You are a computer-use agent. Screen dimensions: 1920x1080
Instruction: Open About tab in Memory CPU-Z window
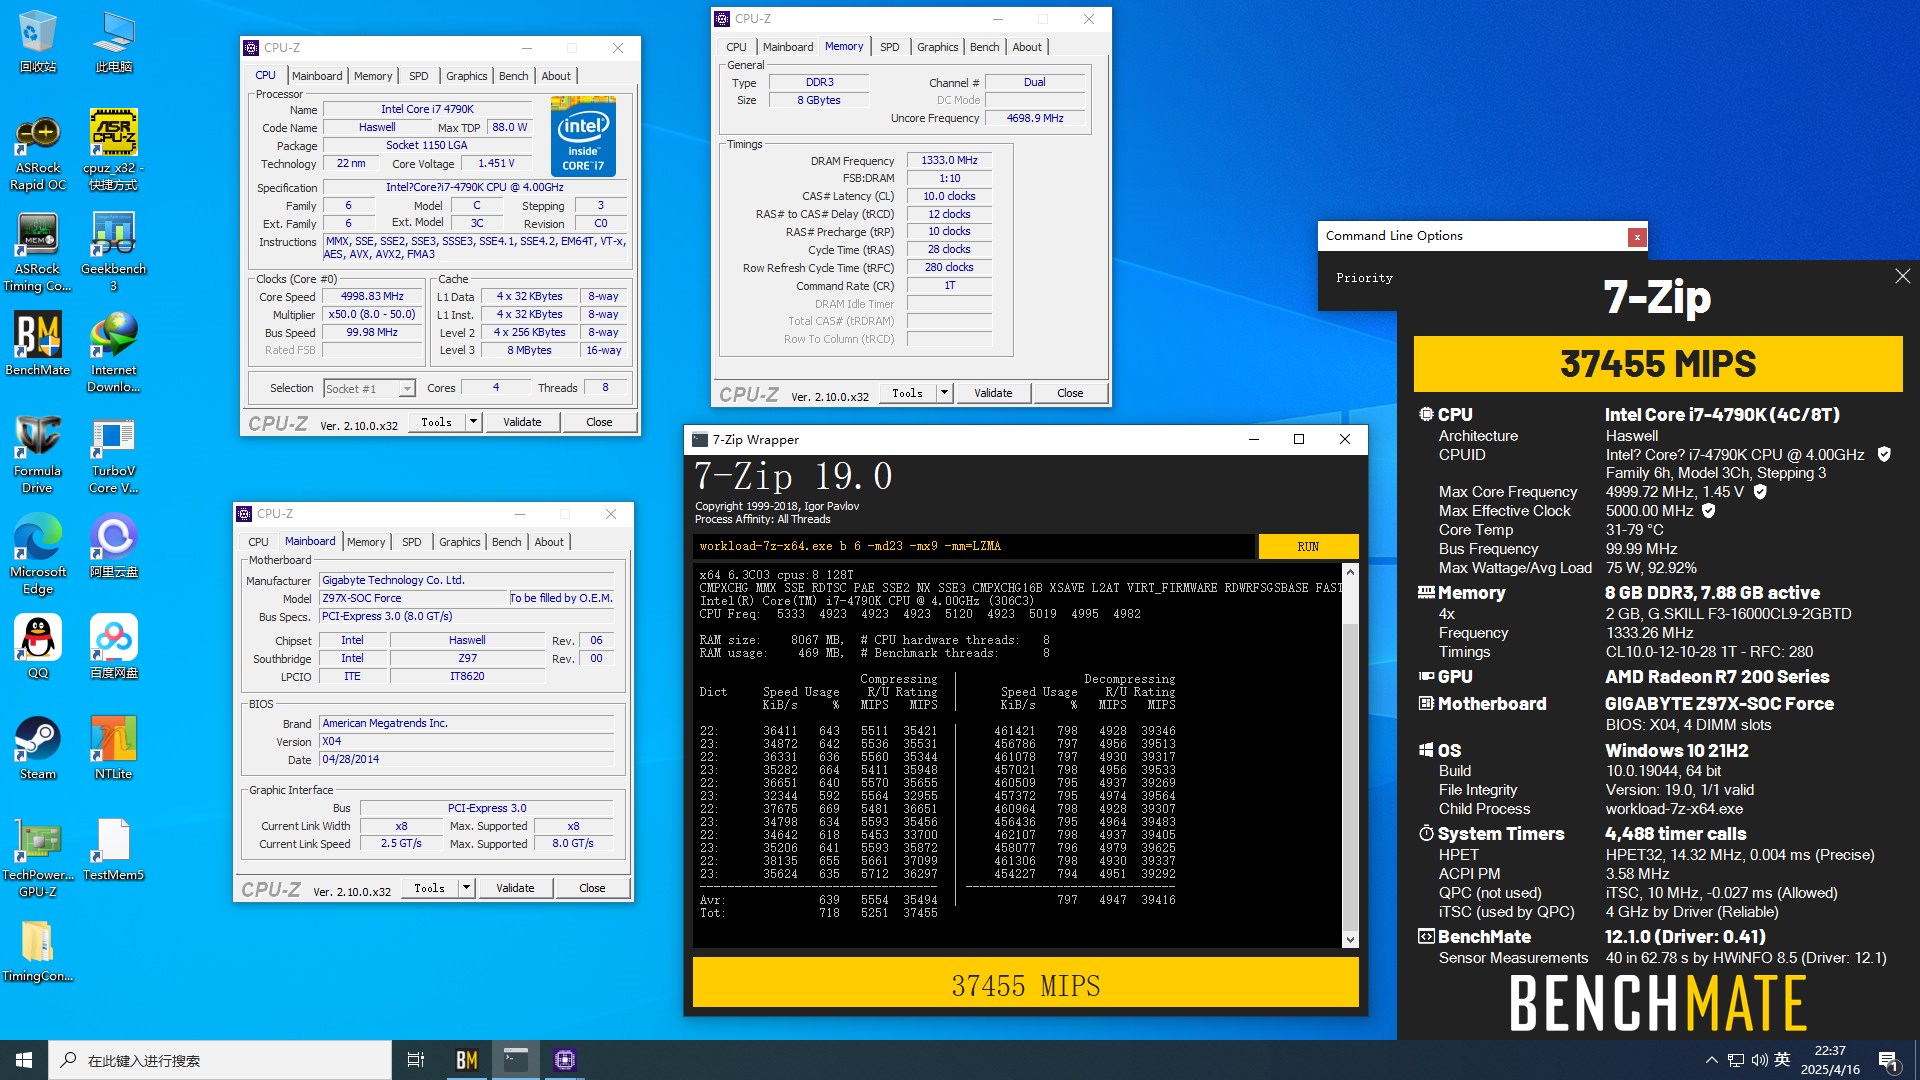tap(1027, 47)
